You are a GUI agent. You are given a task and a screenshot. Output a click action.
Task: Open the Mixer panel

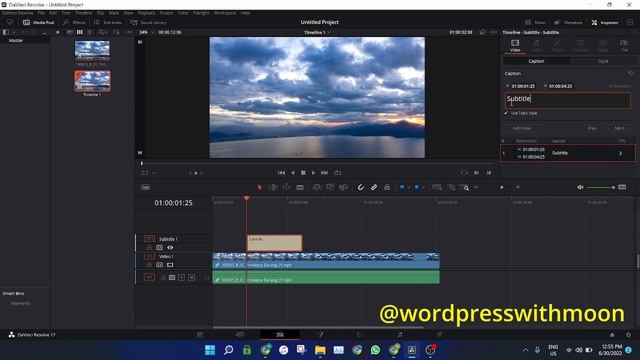pos(535,22)
